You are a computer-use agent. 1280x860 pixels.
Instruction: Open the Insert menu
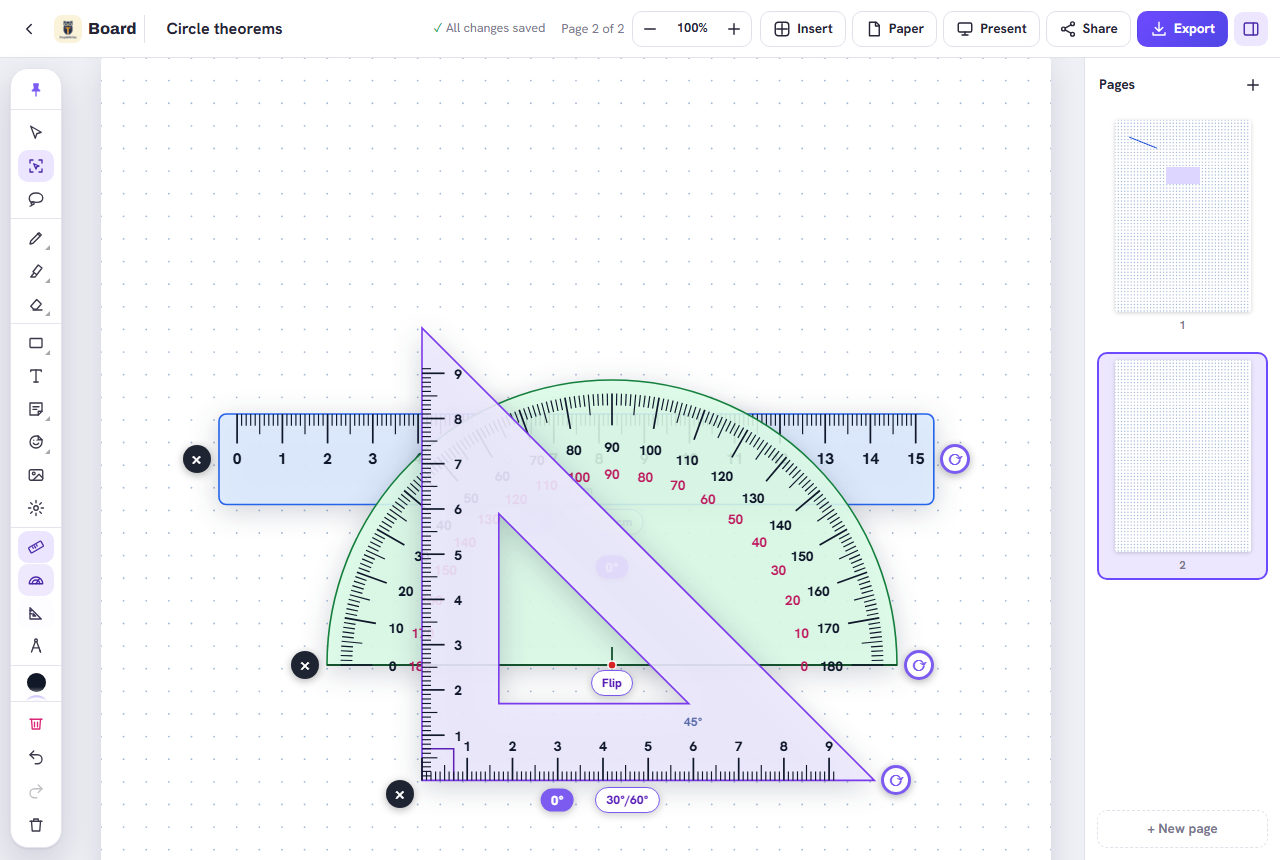(803, 29)
